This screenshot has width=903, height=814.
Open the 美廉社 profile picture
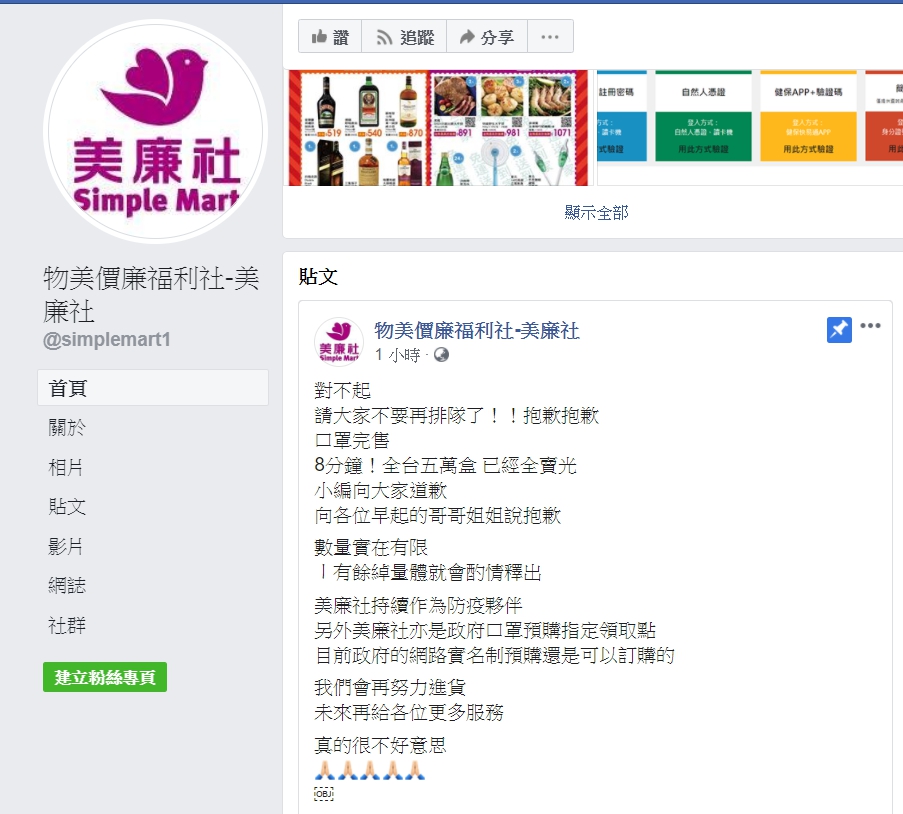155,131
